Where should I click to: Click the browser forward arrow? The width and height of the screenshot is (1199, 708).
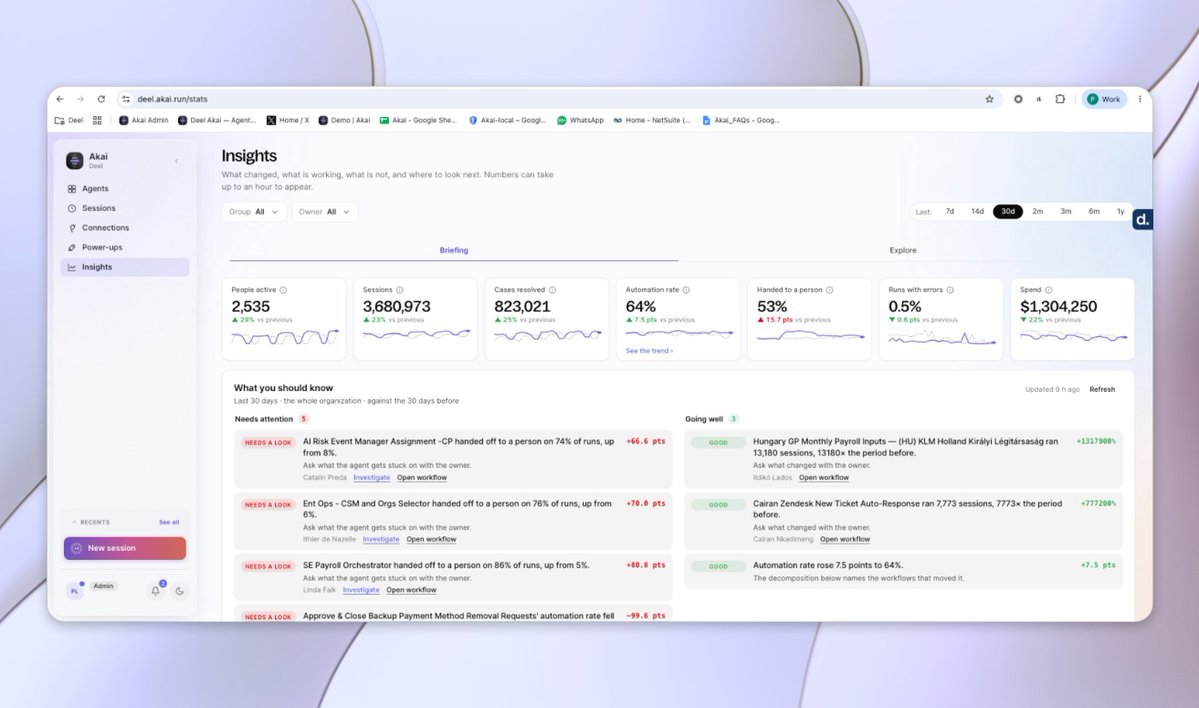click(80, 99)
